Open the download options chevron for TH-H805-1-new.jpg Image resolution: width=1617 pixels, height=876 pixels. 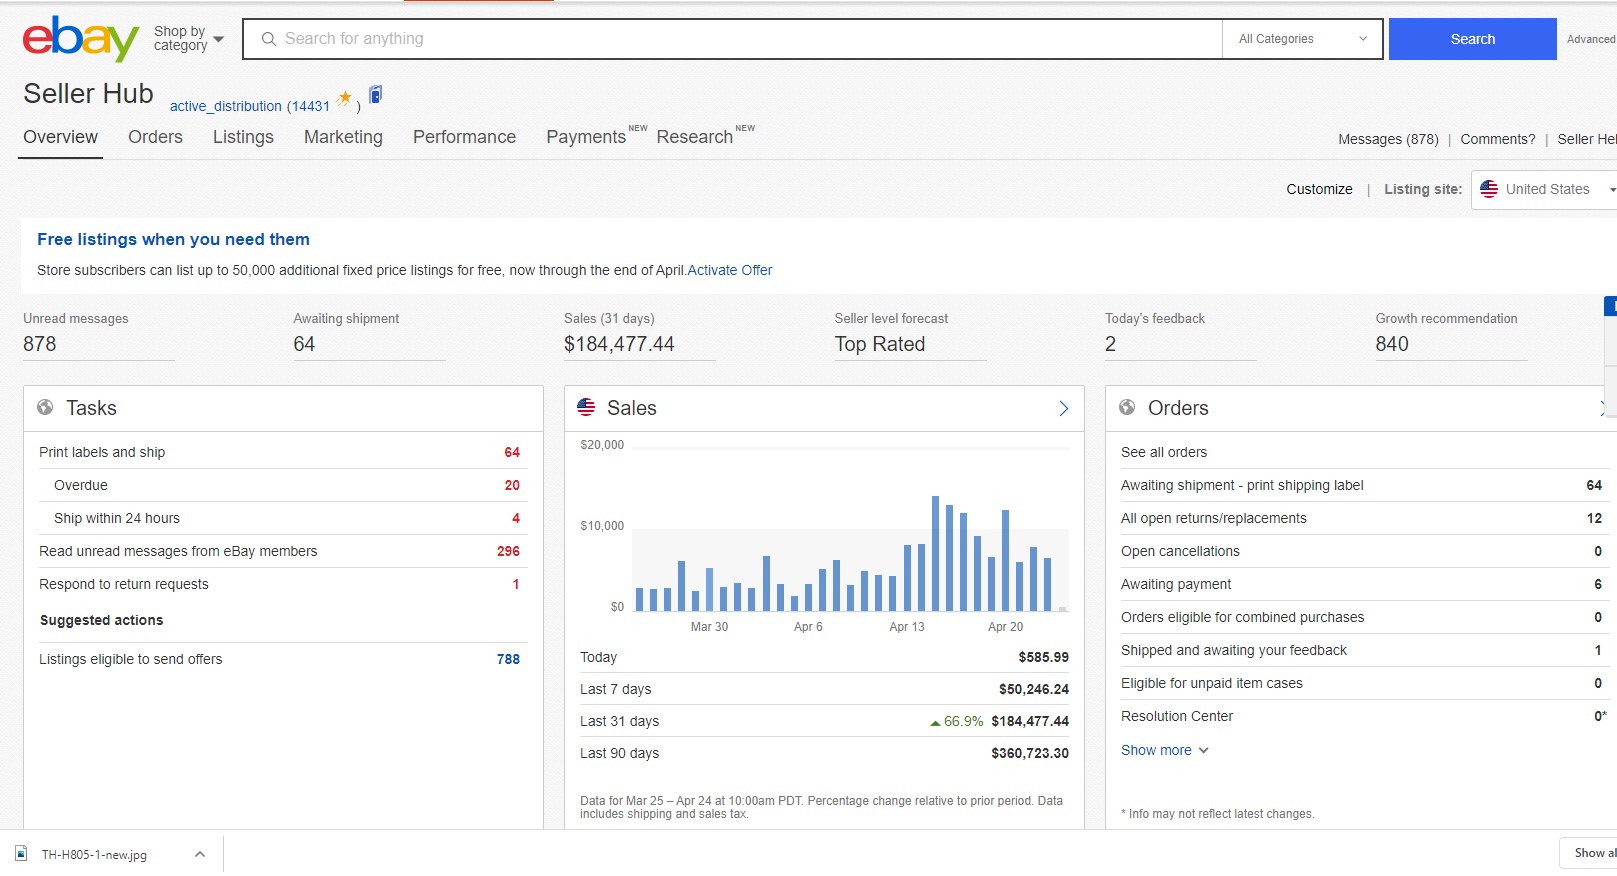coord(200,854)
